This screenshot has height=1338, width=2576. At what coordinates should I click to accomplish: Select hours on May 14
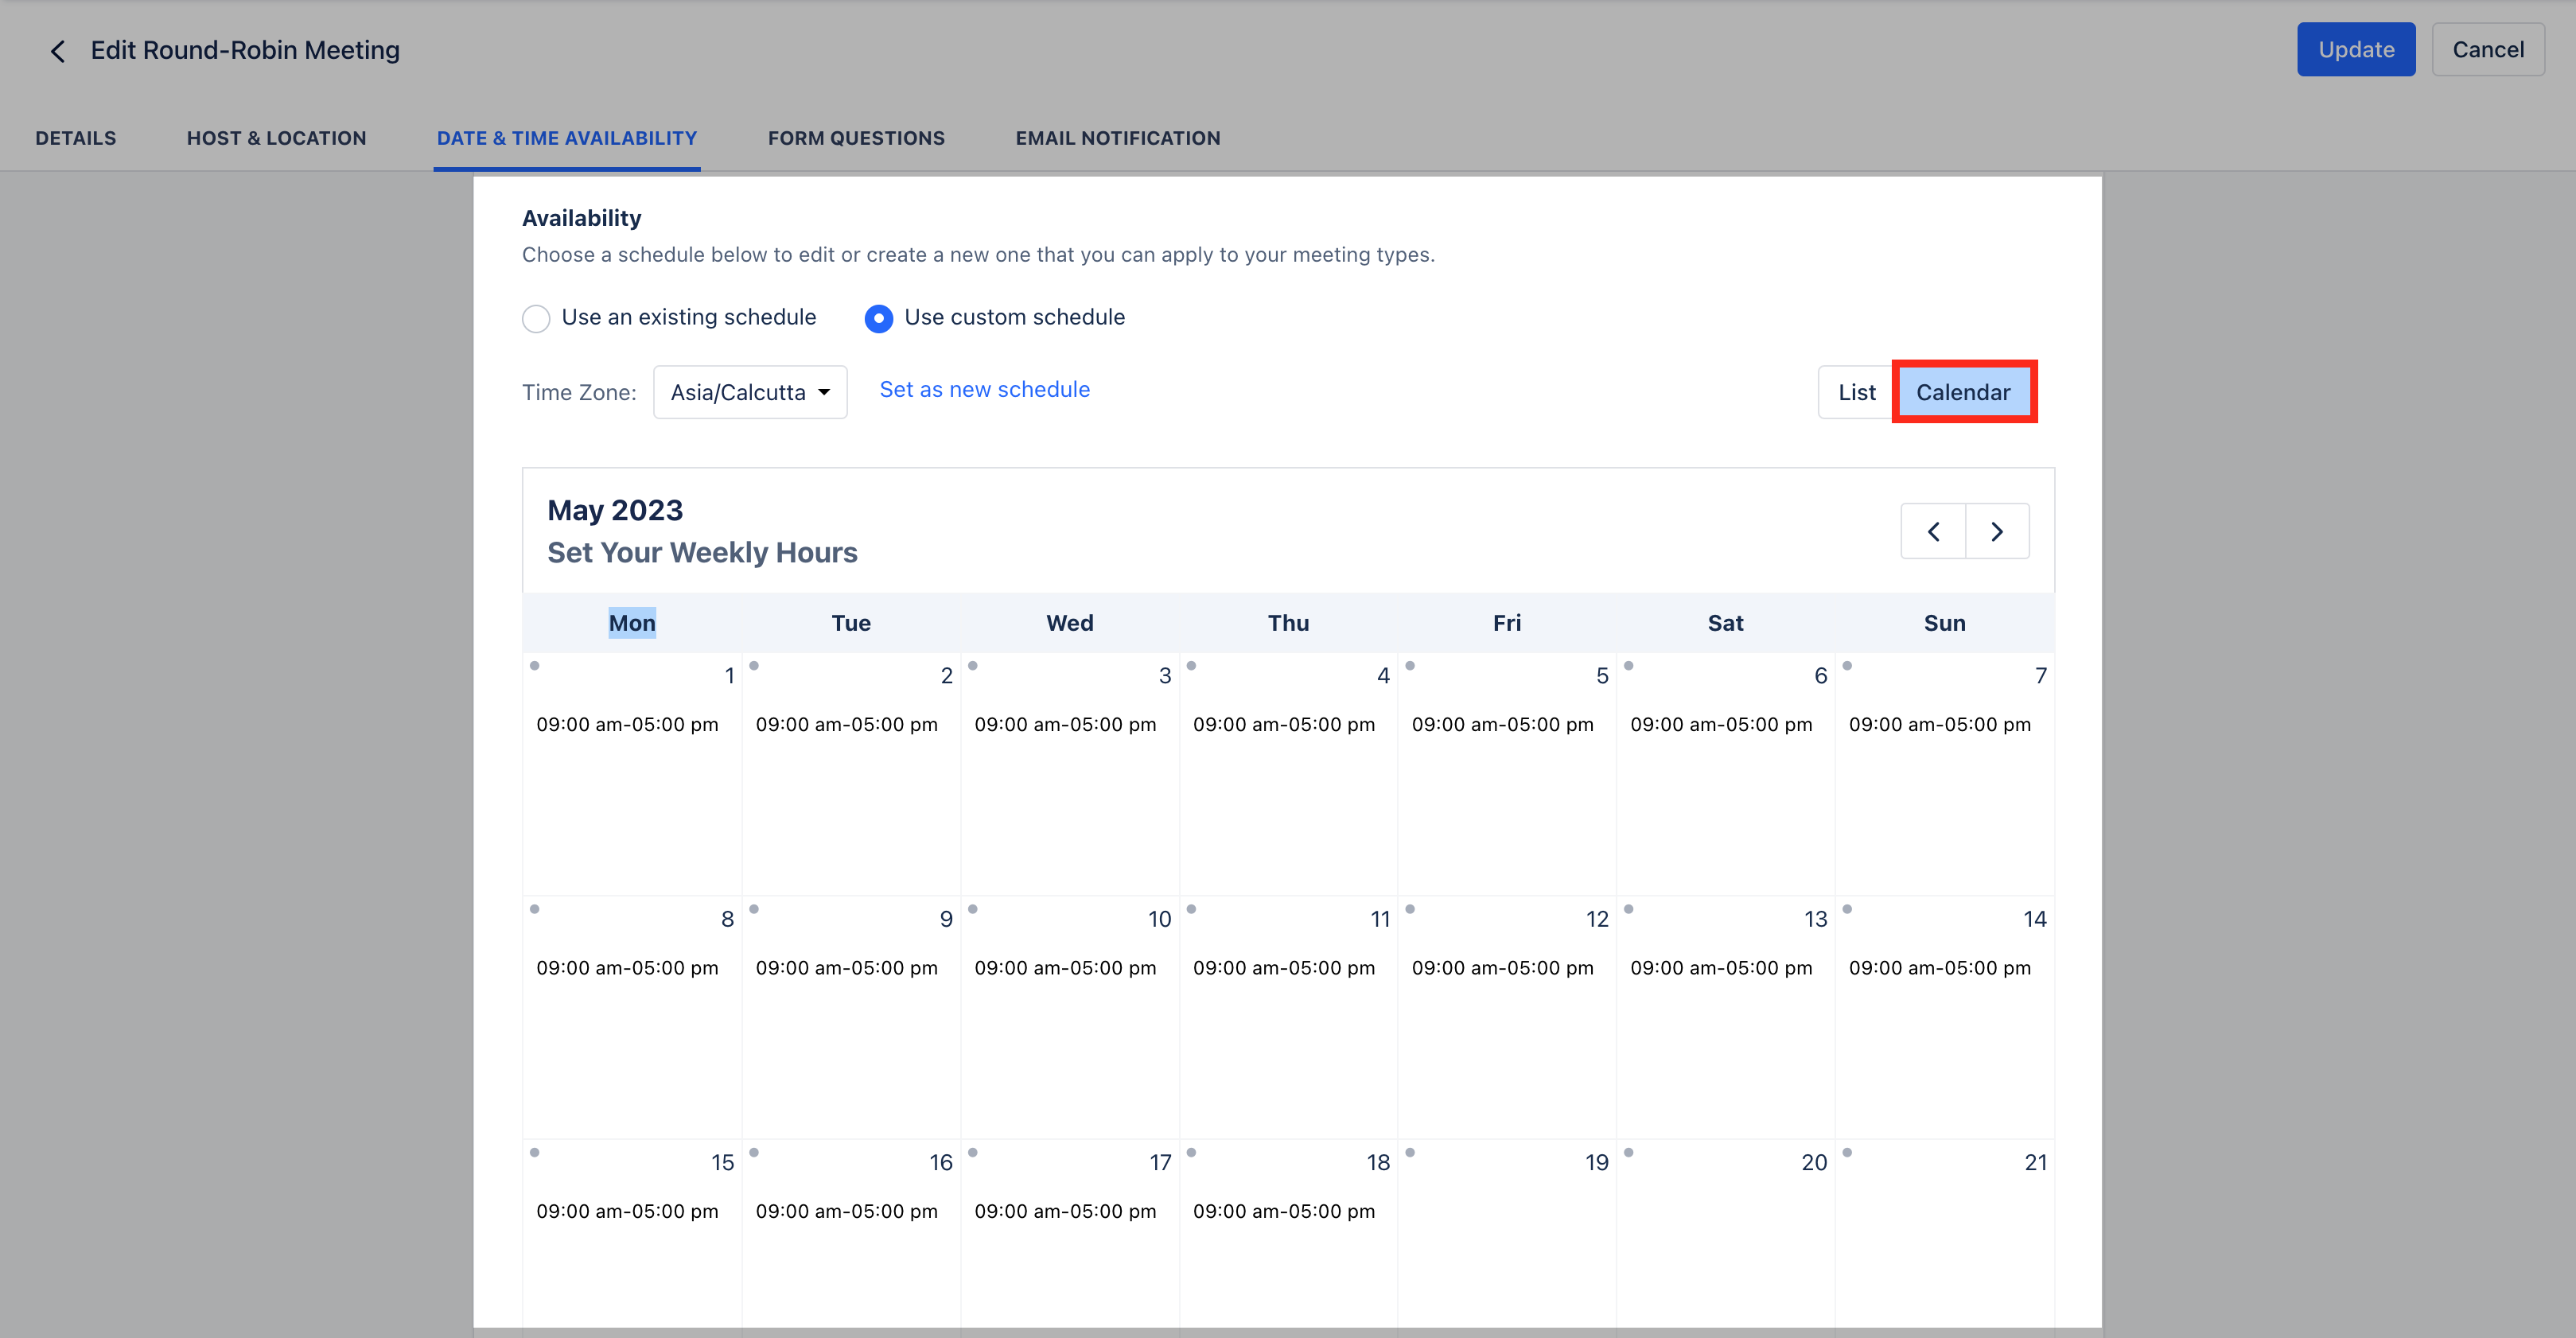click(1940, 968)
